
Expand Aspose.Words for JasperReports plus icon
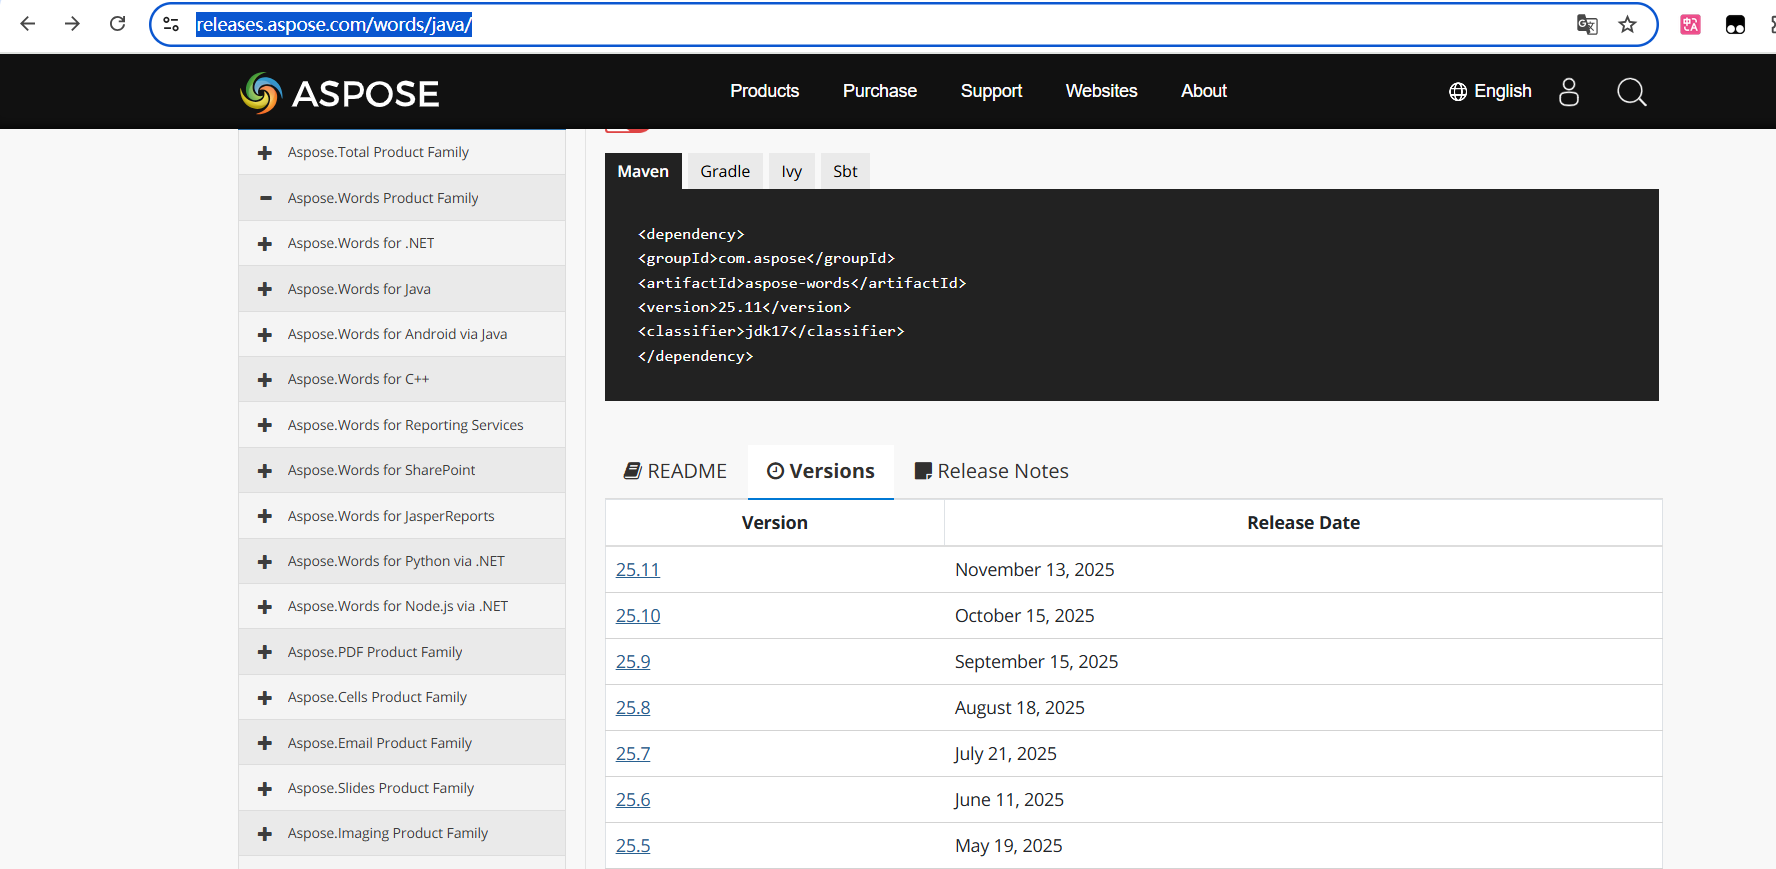265,516
